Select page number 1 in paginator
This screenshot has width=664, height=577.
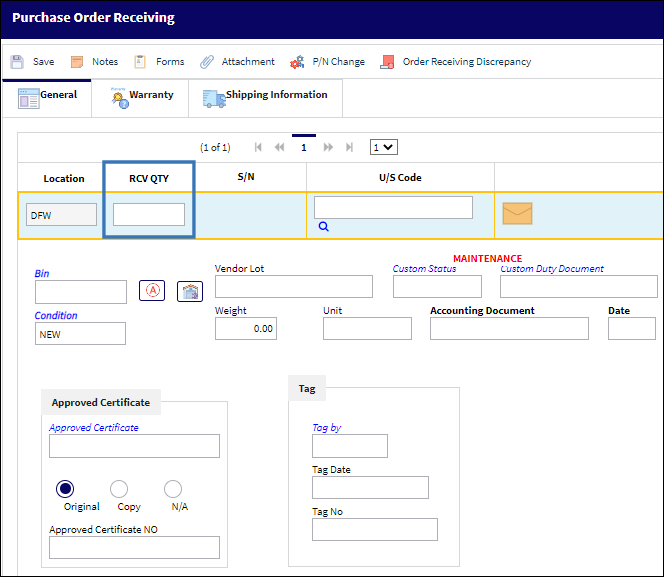pyautogui.click(x=304, y=147)
